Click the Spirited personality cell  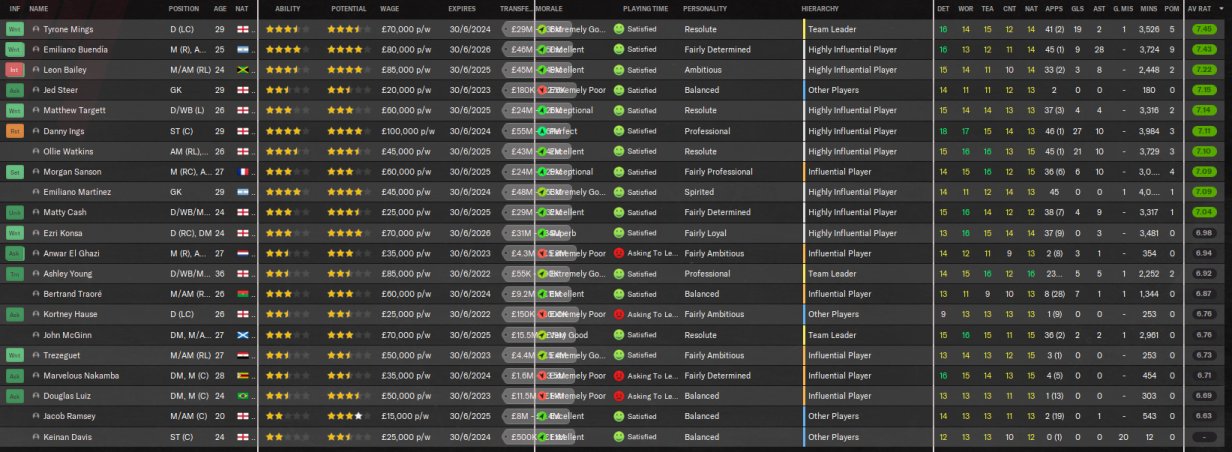[x=700, y=192]
